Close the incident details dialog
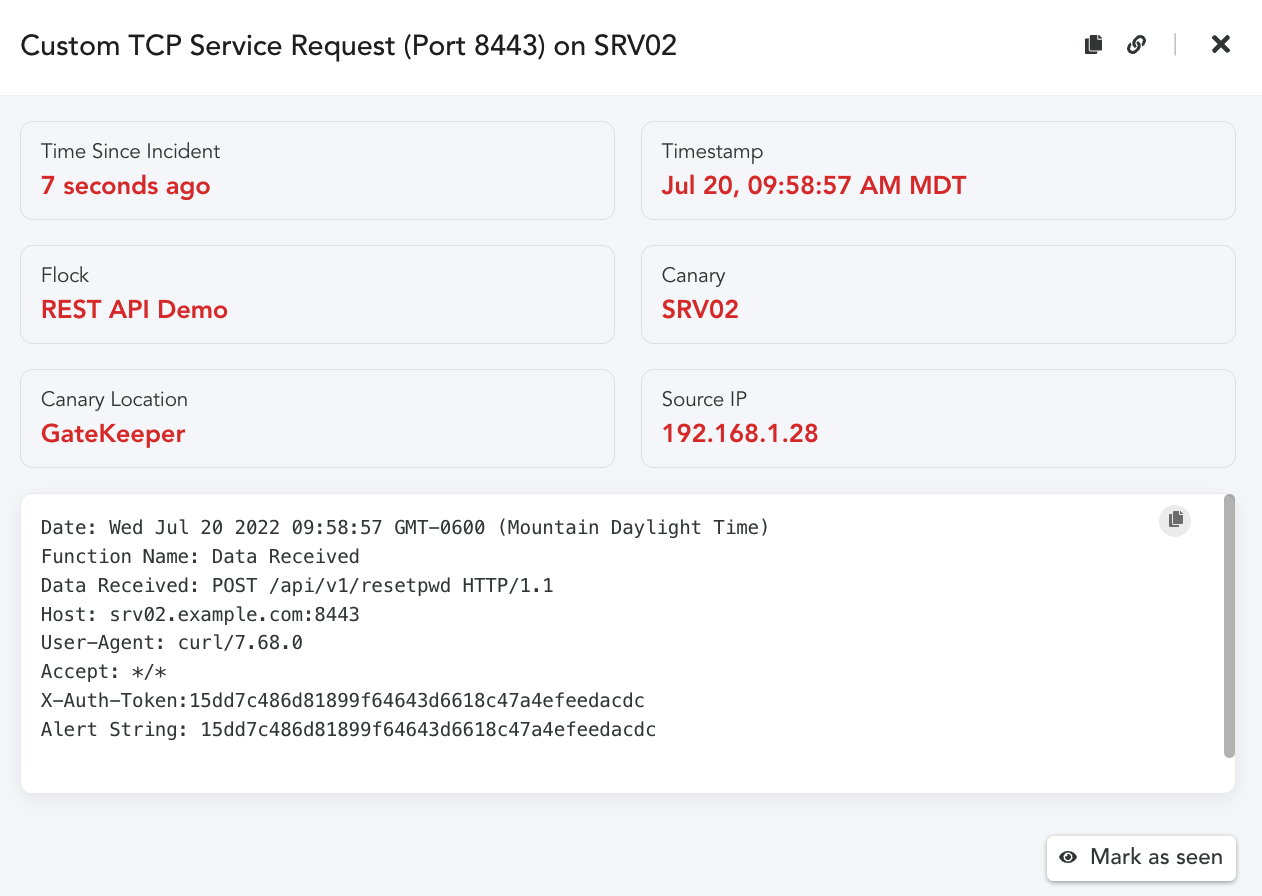 pos(1220,44)
